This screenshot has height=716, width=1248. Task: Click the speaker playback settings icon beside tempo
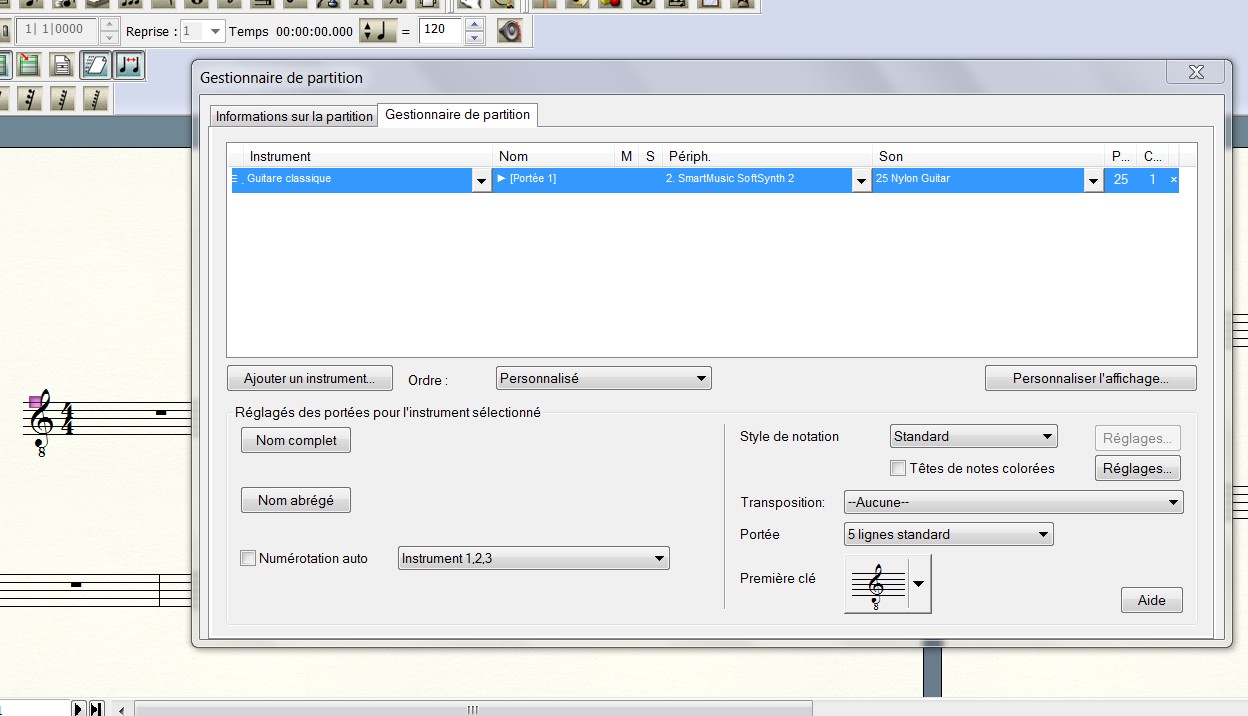510,31
